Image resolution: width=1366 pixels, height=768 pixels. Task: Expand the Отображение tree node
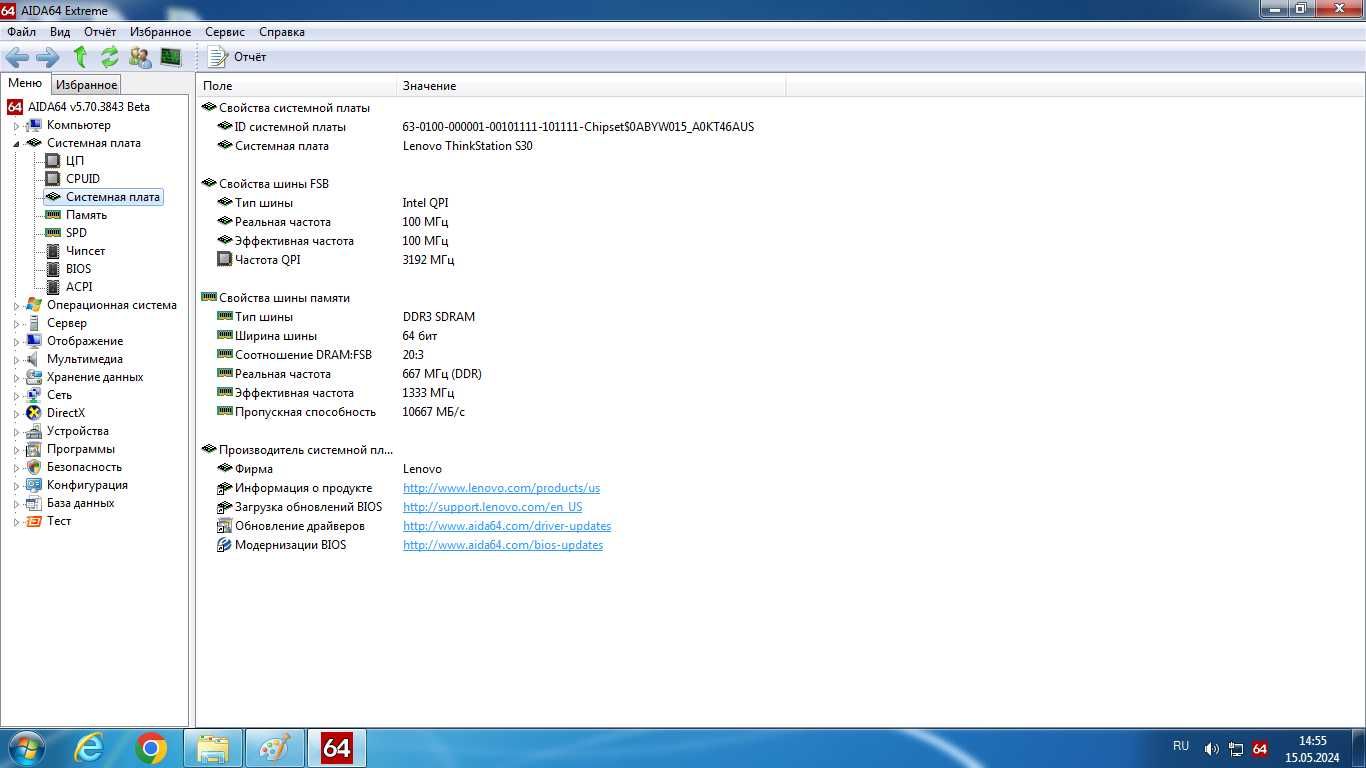pos(16,342)
